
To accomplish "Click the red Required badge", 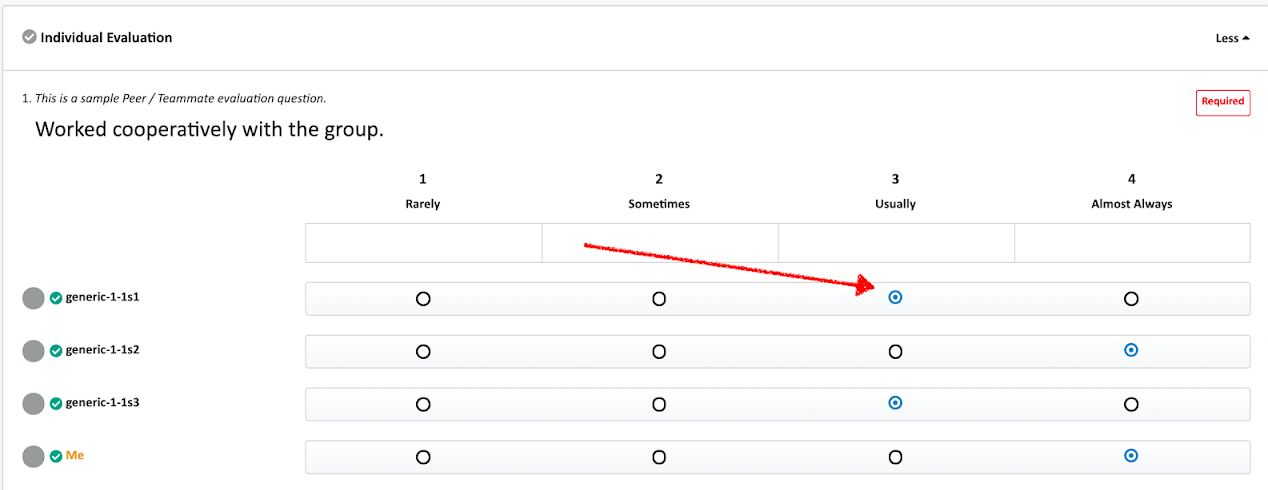I will [1222, 102].
